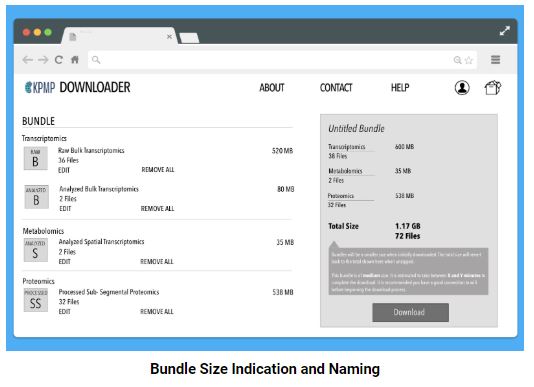
Task: Bookmark page with star icon
Action: point(469,60)
